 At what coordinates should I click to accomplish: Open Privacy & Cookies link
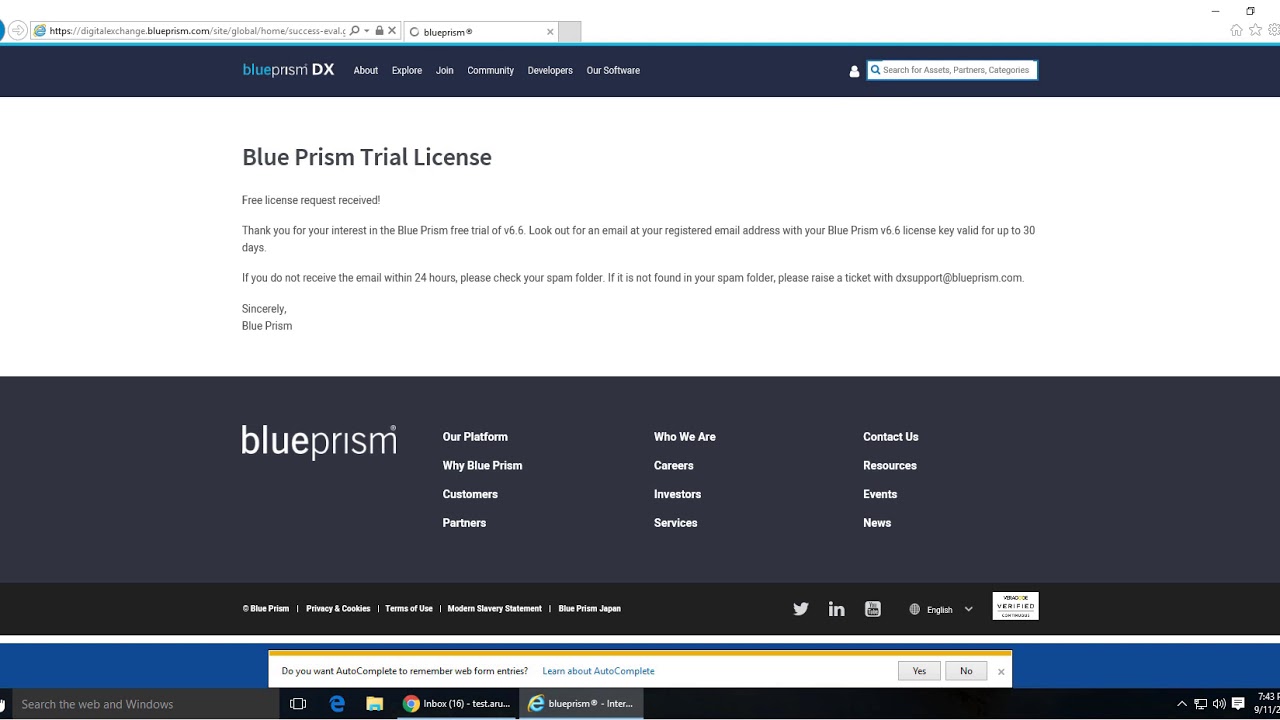tap(338, 609)
